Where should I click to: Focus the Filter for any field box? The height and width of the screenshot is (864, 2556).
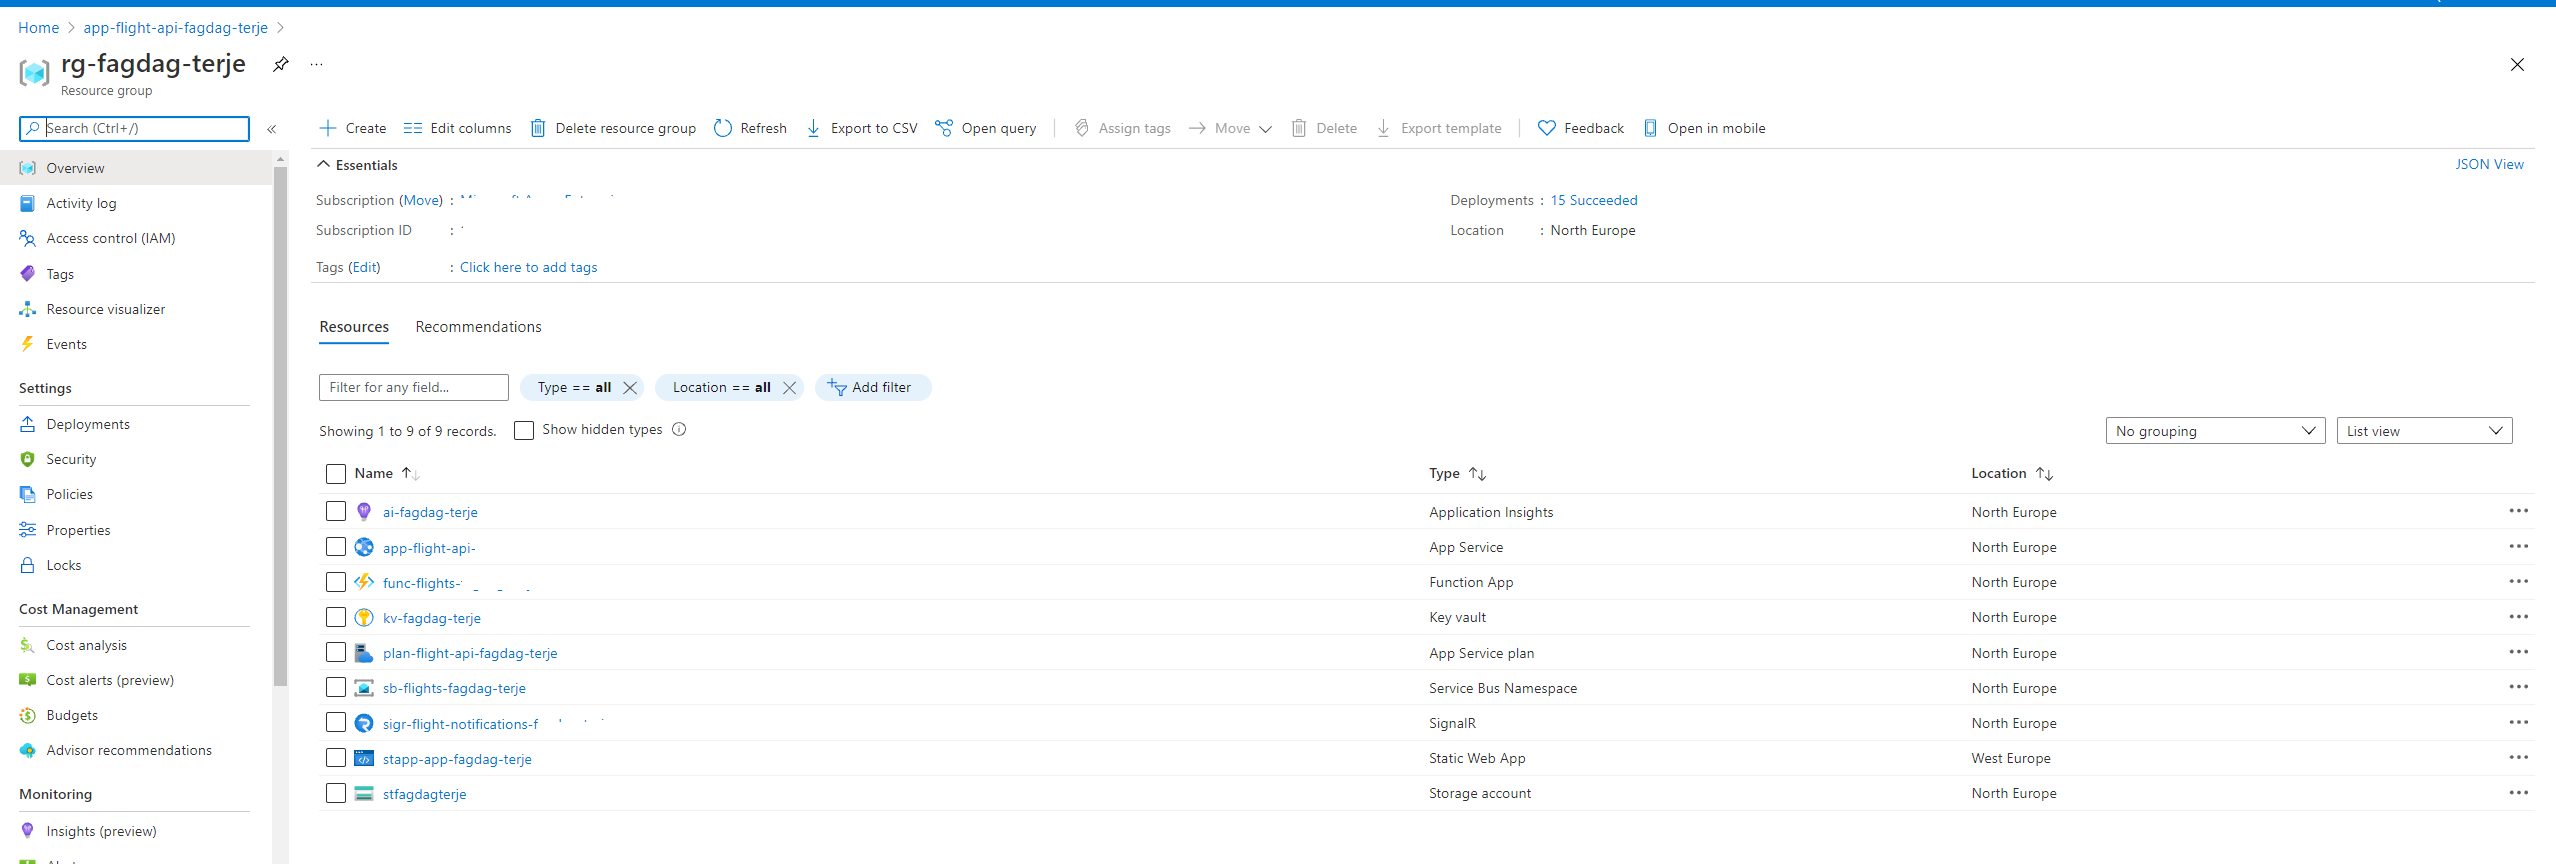[414, 387]
